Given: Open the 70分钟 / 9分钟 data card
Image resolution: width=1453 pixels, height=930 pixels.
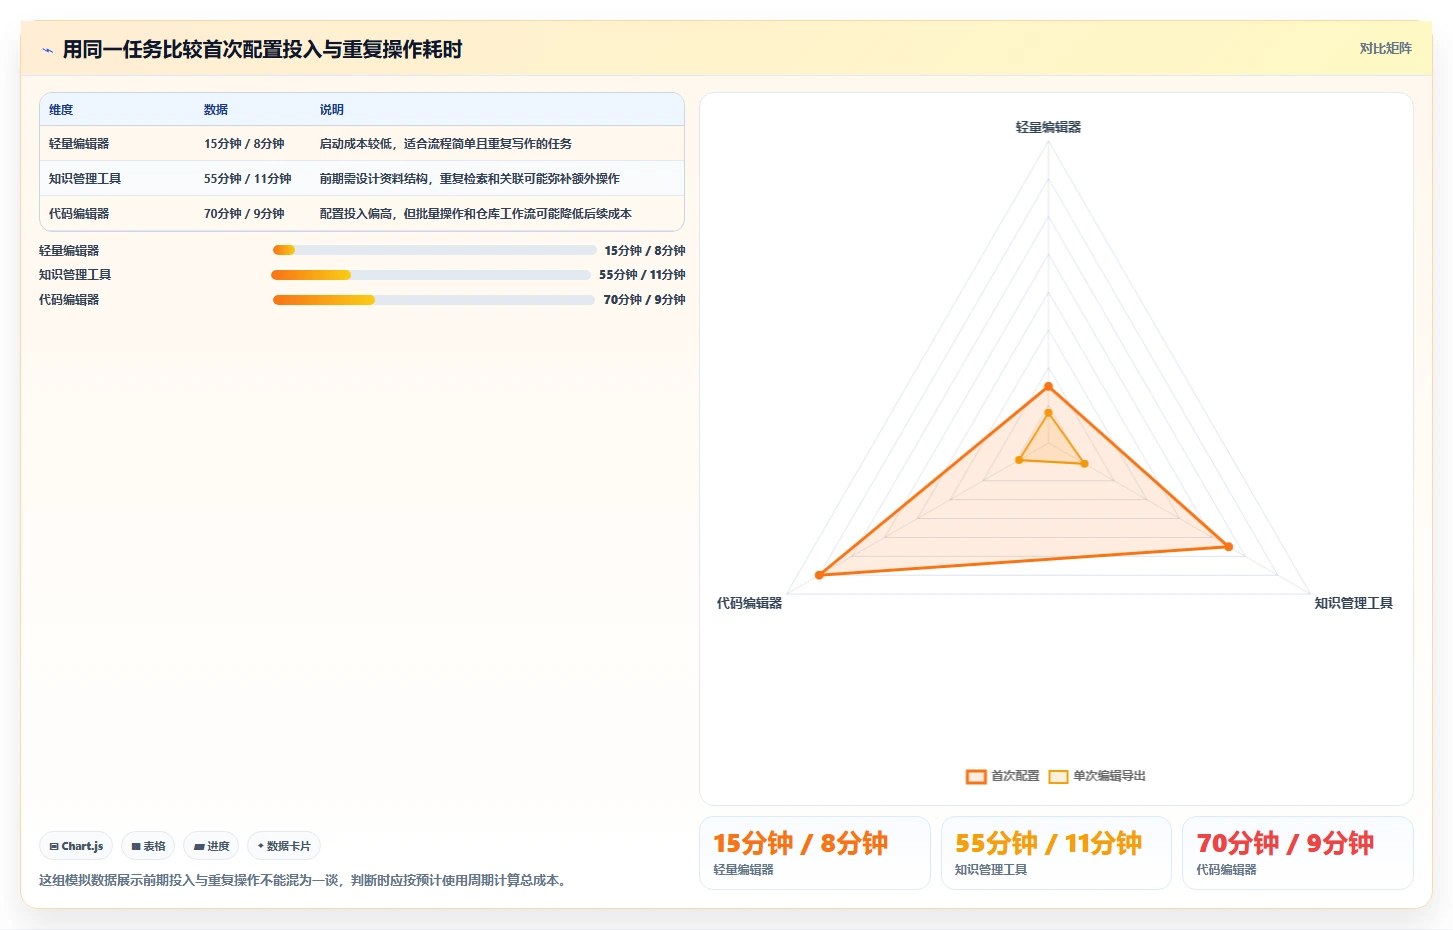Looking at the screenshot, I should point(1298,853).
